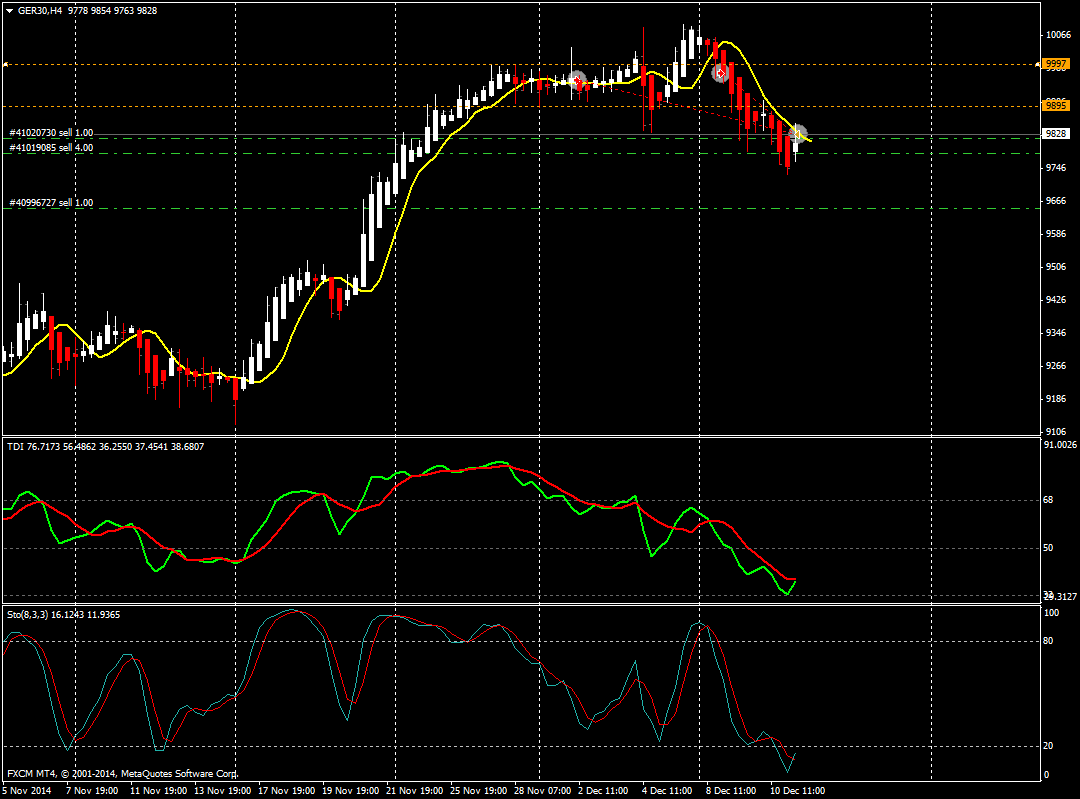Click the 10066 price axis value
The height and width of the screenshot is (799, 1080).
click(x=1058, y=35)
